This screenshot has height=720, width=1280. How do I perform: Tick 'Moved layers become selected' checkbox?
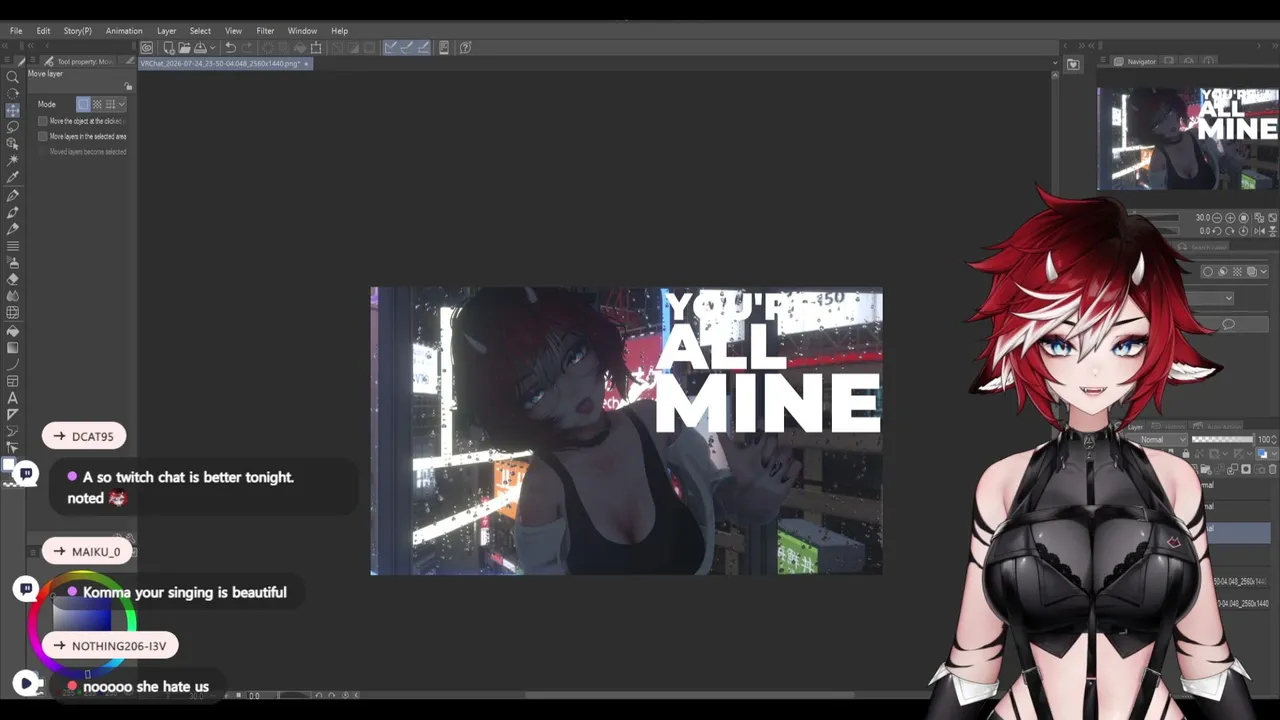(x=43, y=152)
